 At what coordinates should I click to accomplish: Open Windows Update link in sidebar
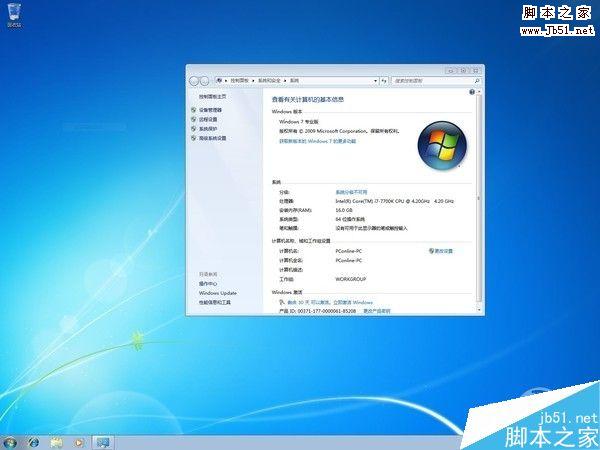[x=217, y=293]
